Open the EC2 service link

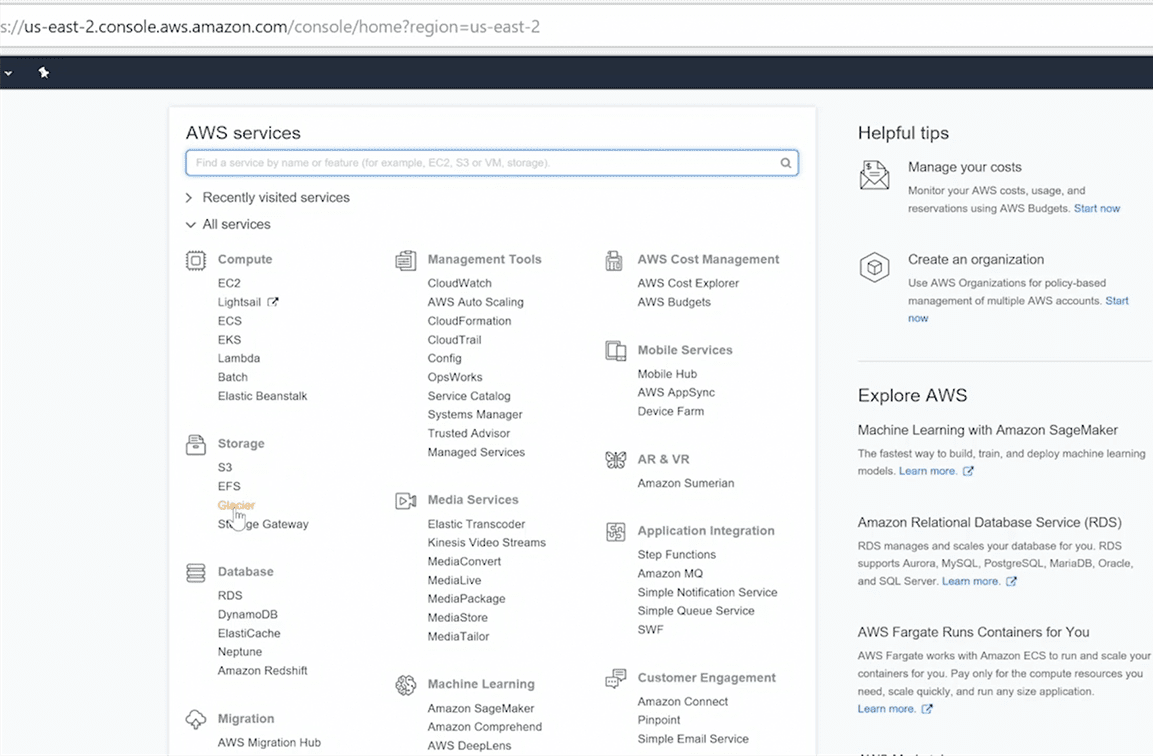[x=229, y=284]
